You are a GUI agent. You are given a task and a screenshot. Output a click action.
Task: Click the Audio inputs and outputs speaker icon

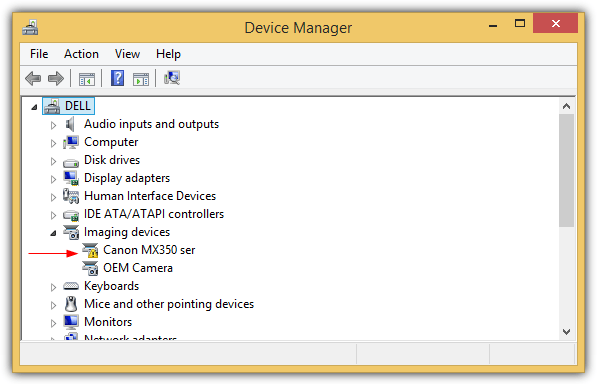(70, 124)
